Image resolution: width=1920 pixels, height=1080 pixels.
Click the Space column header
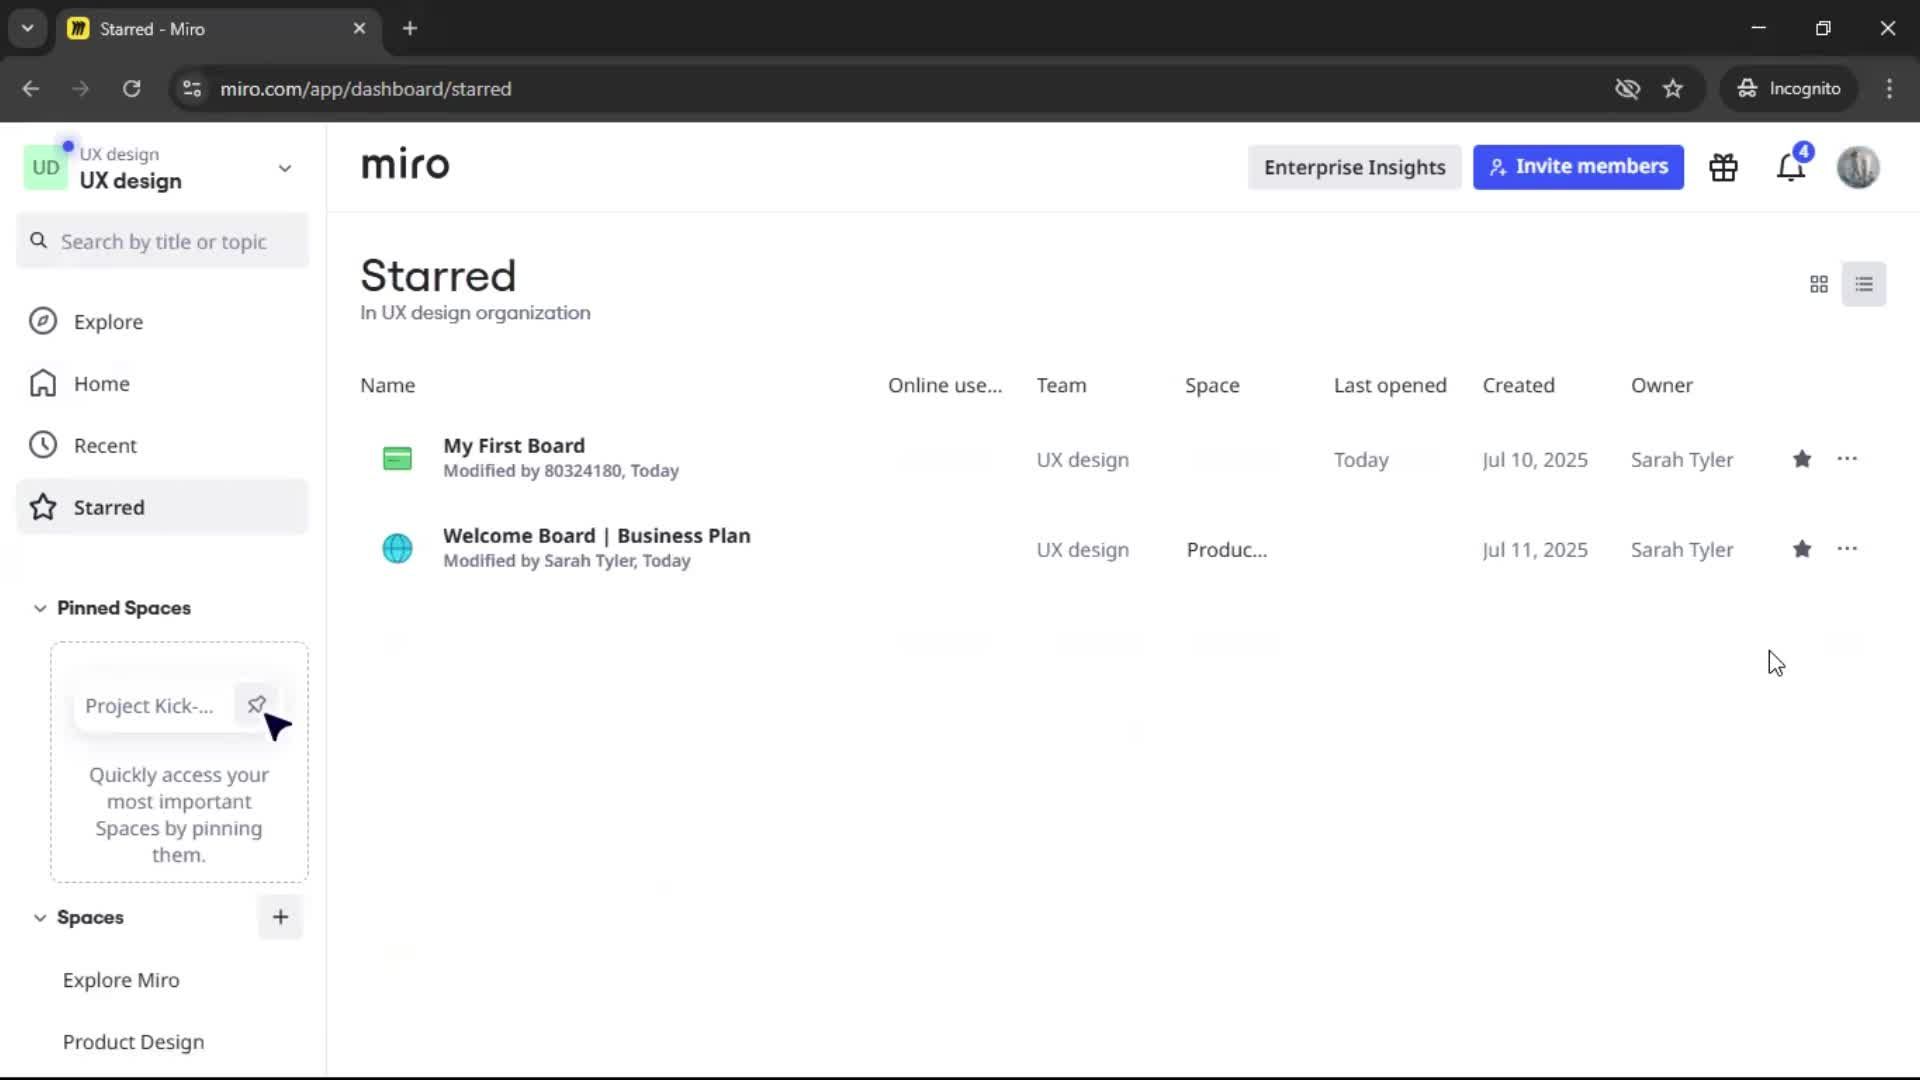click(1212, 385)
